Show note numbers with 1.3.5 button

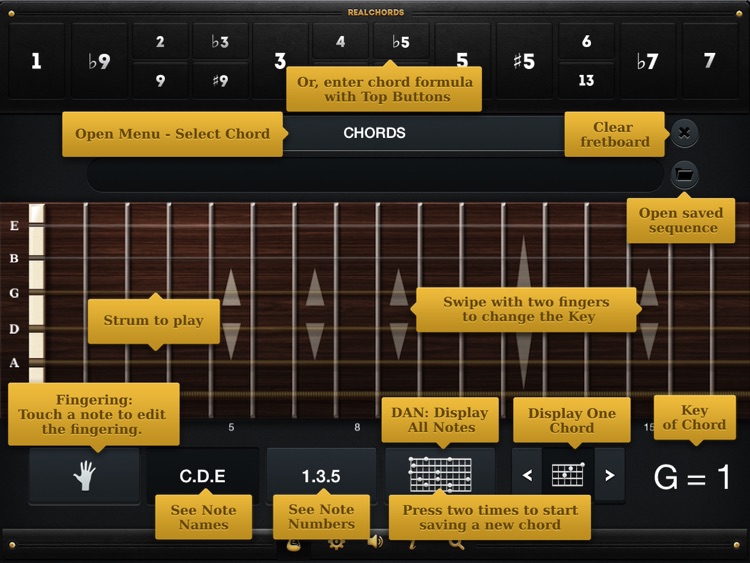[x=321, y=475]
